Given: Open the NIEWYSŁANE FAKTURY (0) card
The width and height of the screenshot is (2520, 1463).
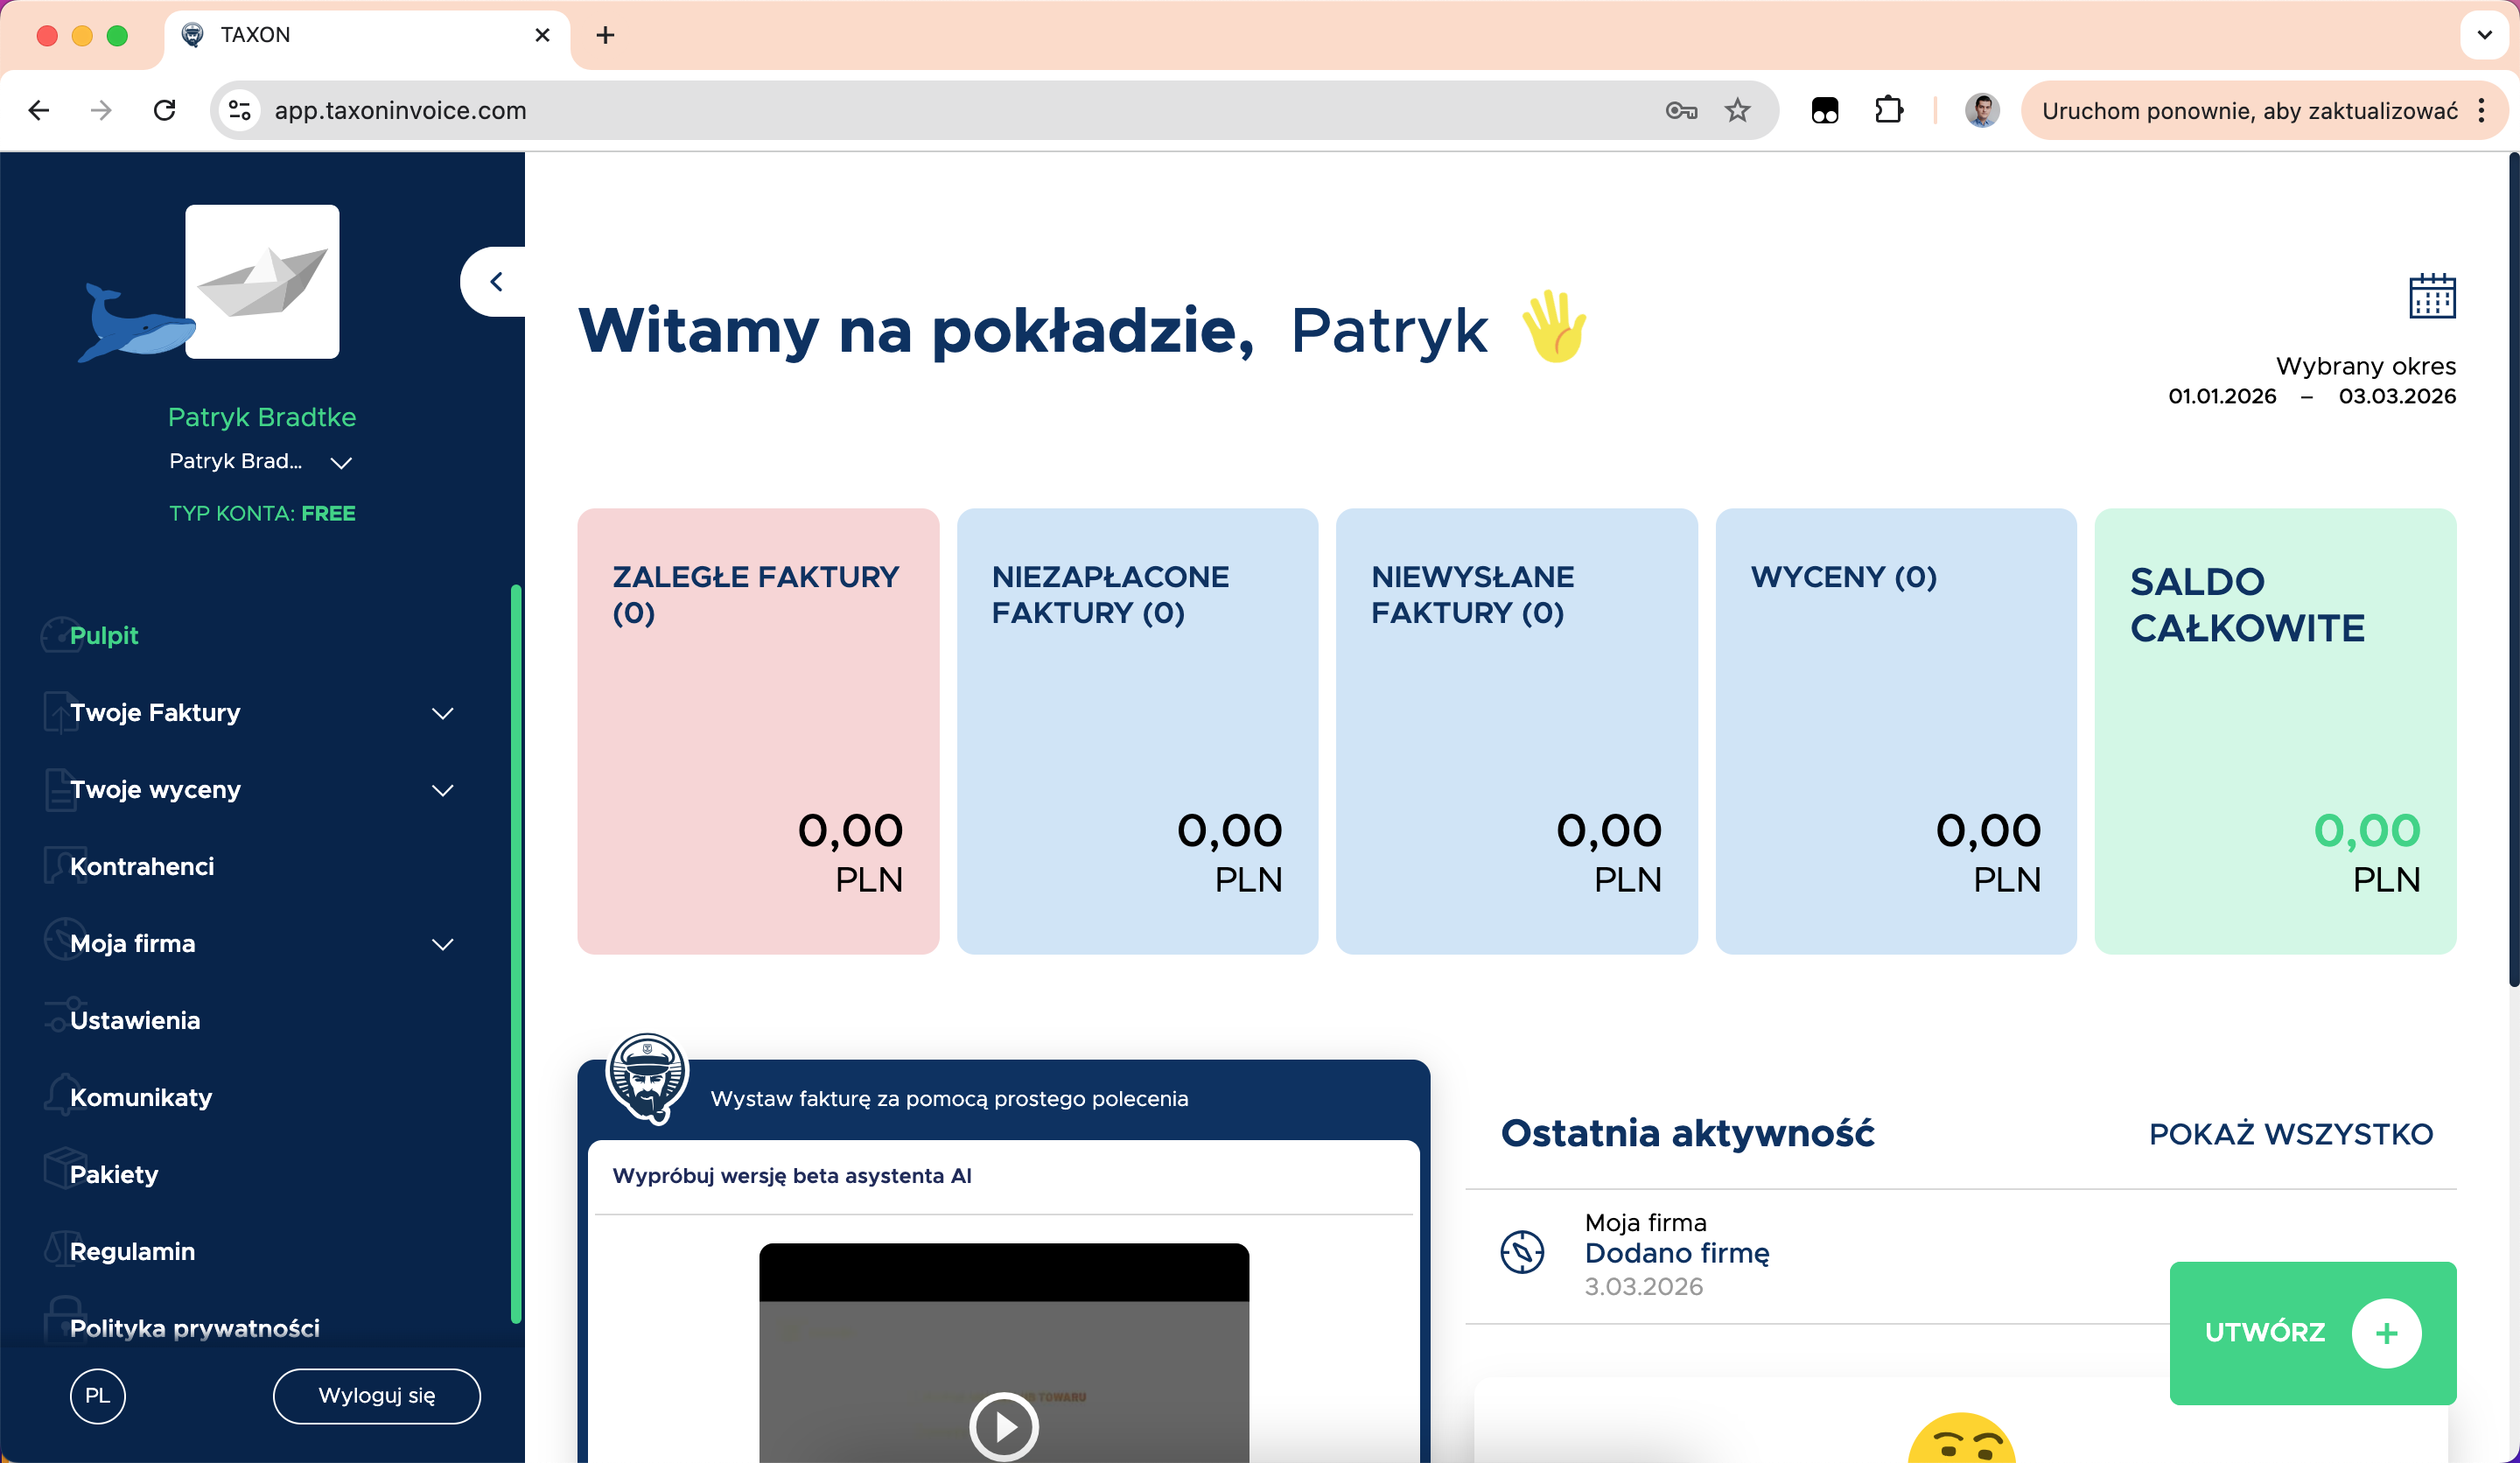Looking at the screenshot, I should pyautogui.click(x=1516, y=731).
